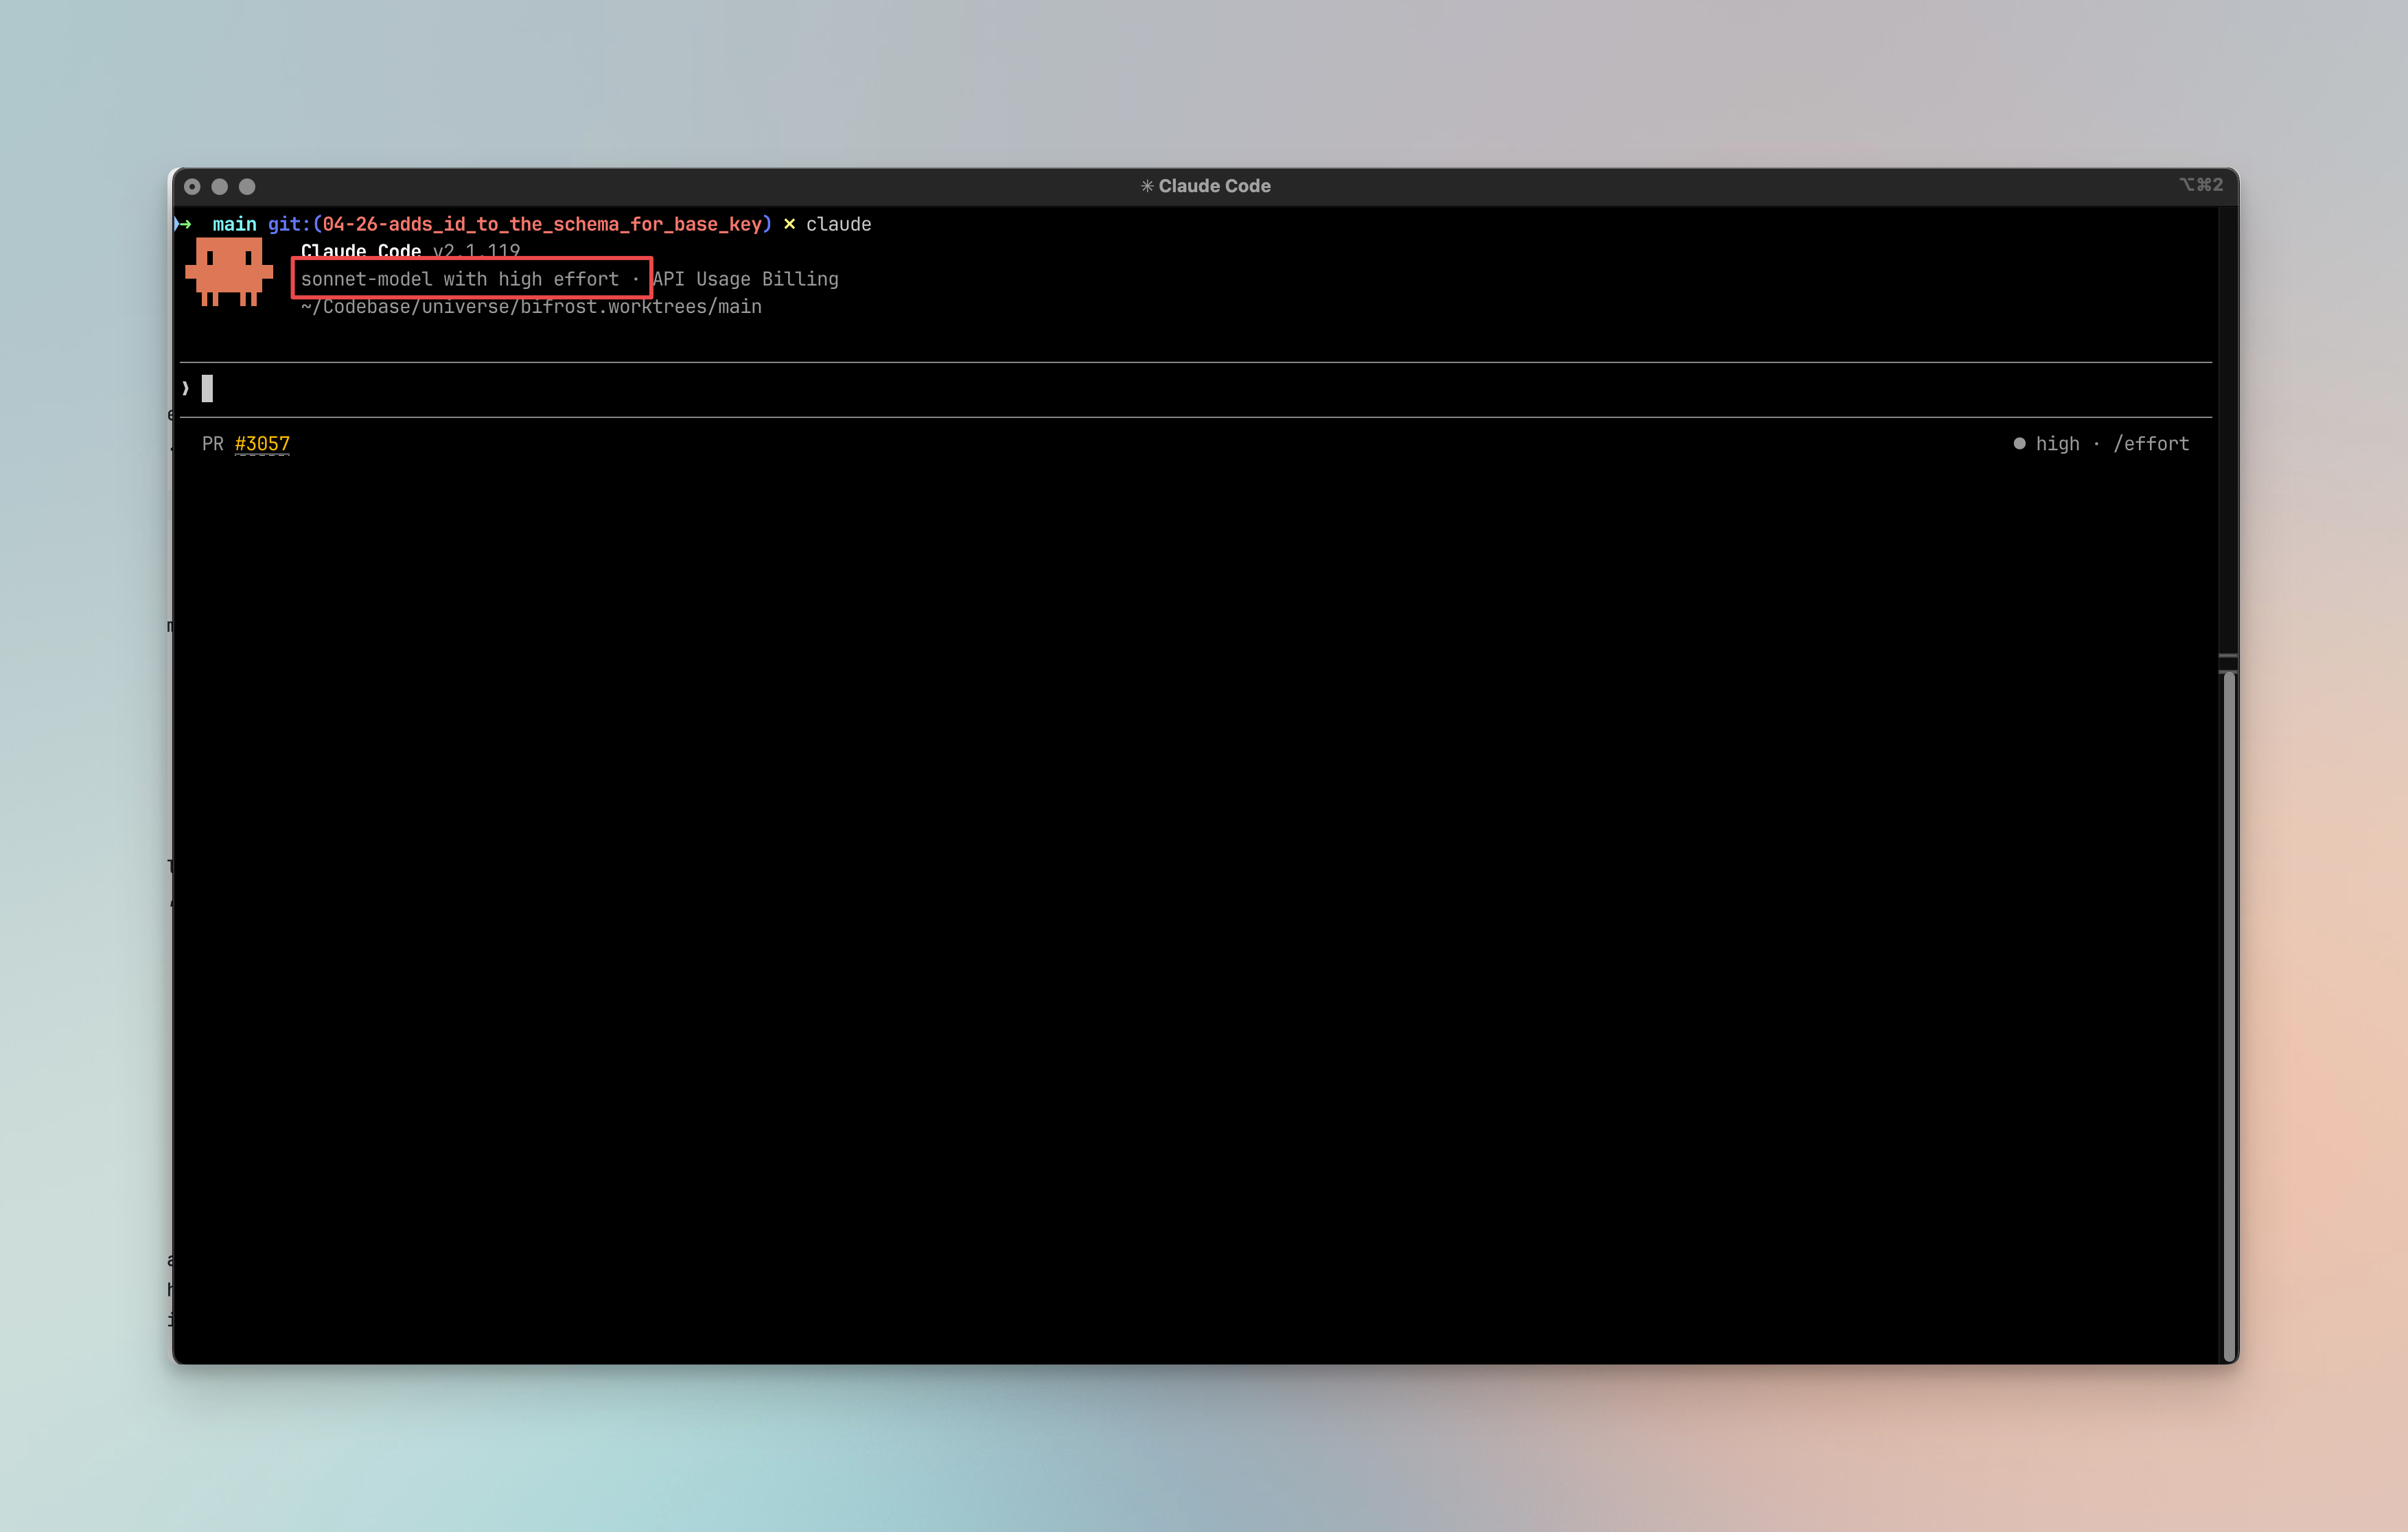Screen dimensions: 2408x1532
Task: Click the yellow × git dirty marker
Action: 789,224
